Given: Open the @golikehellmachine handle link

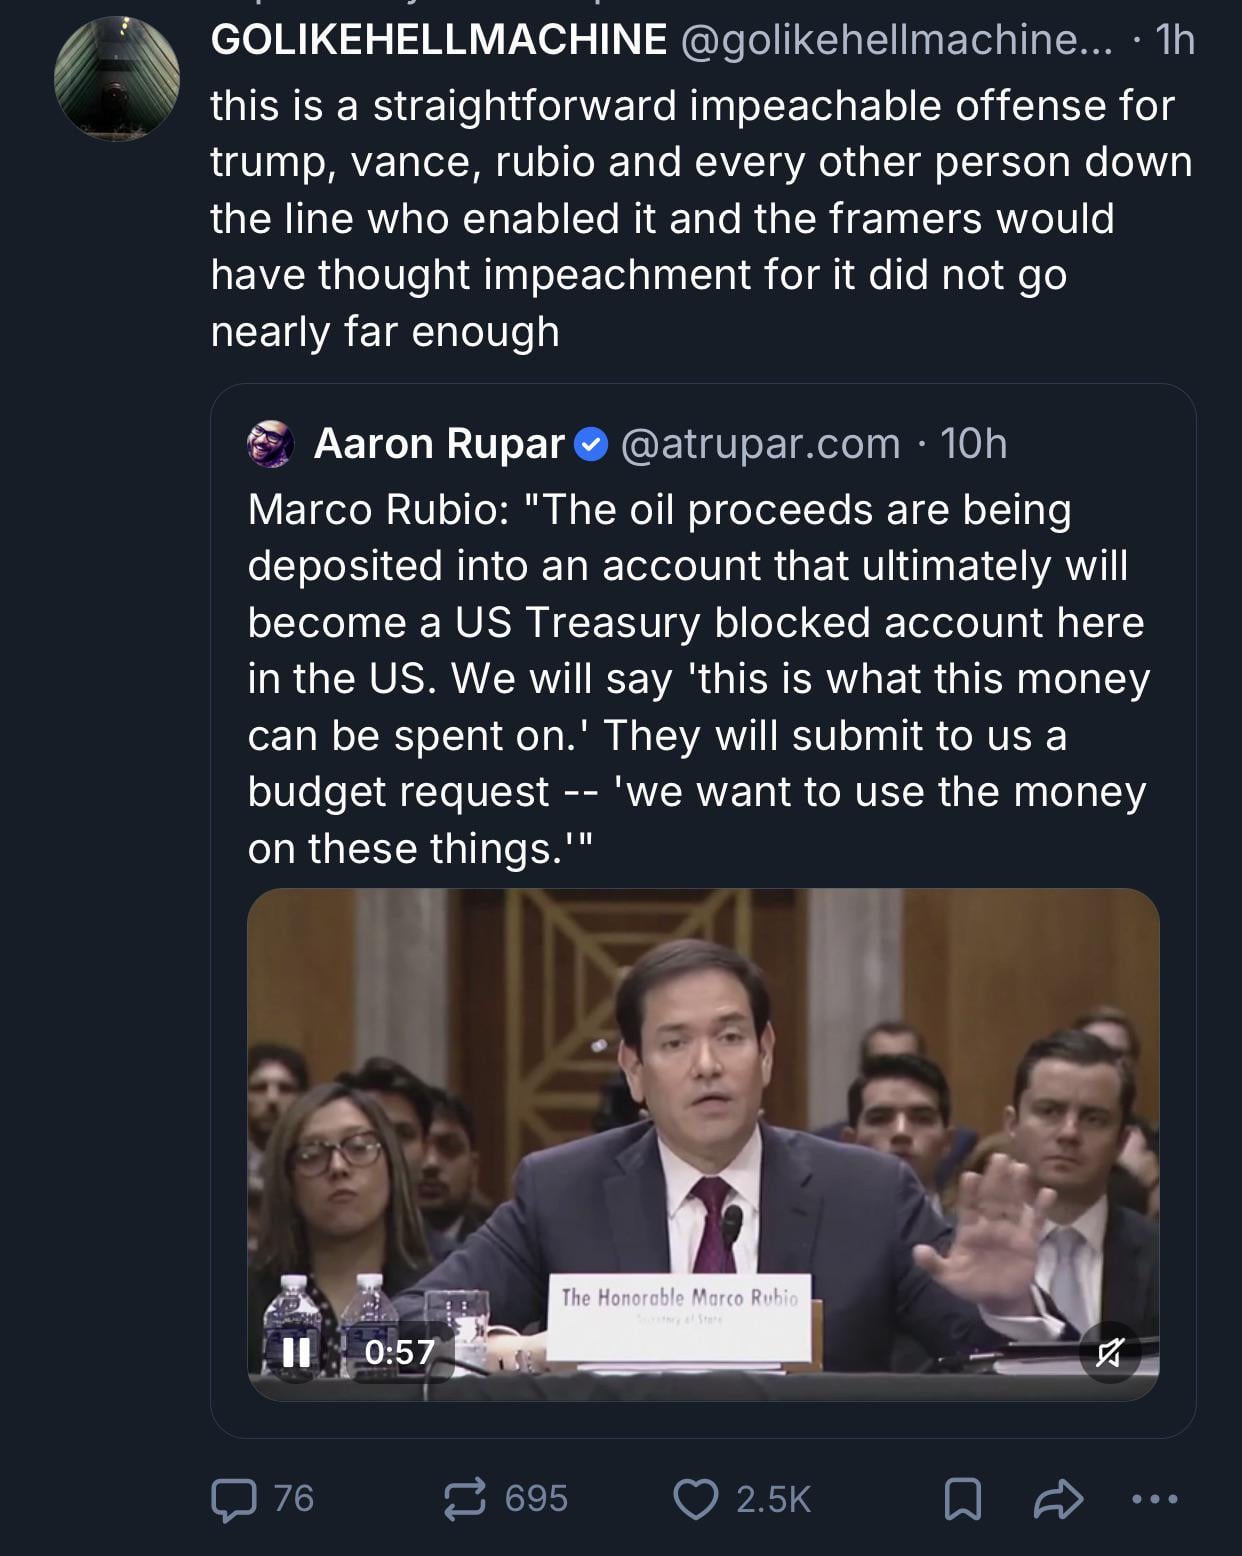Looking at the screenshot, I should pos(896,40).
